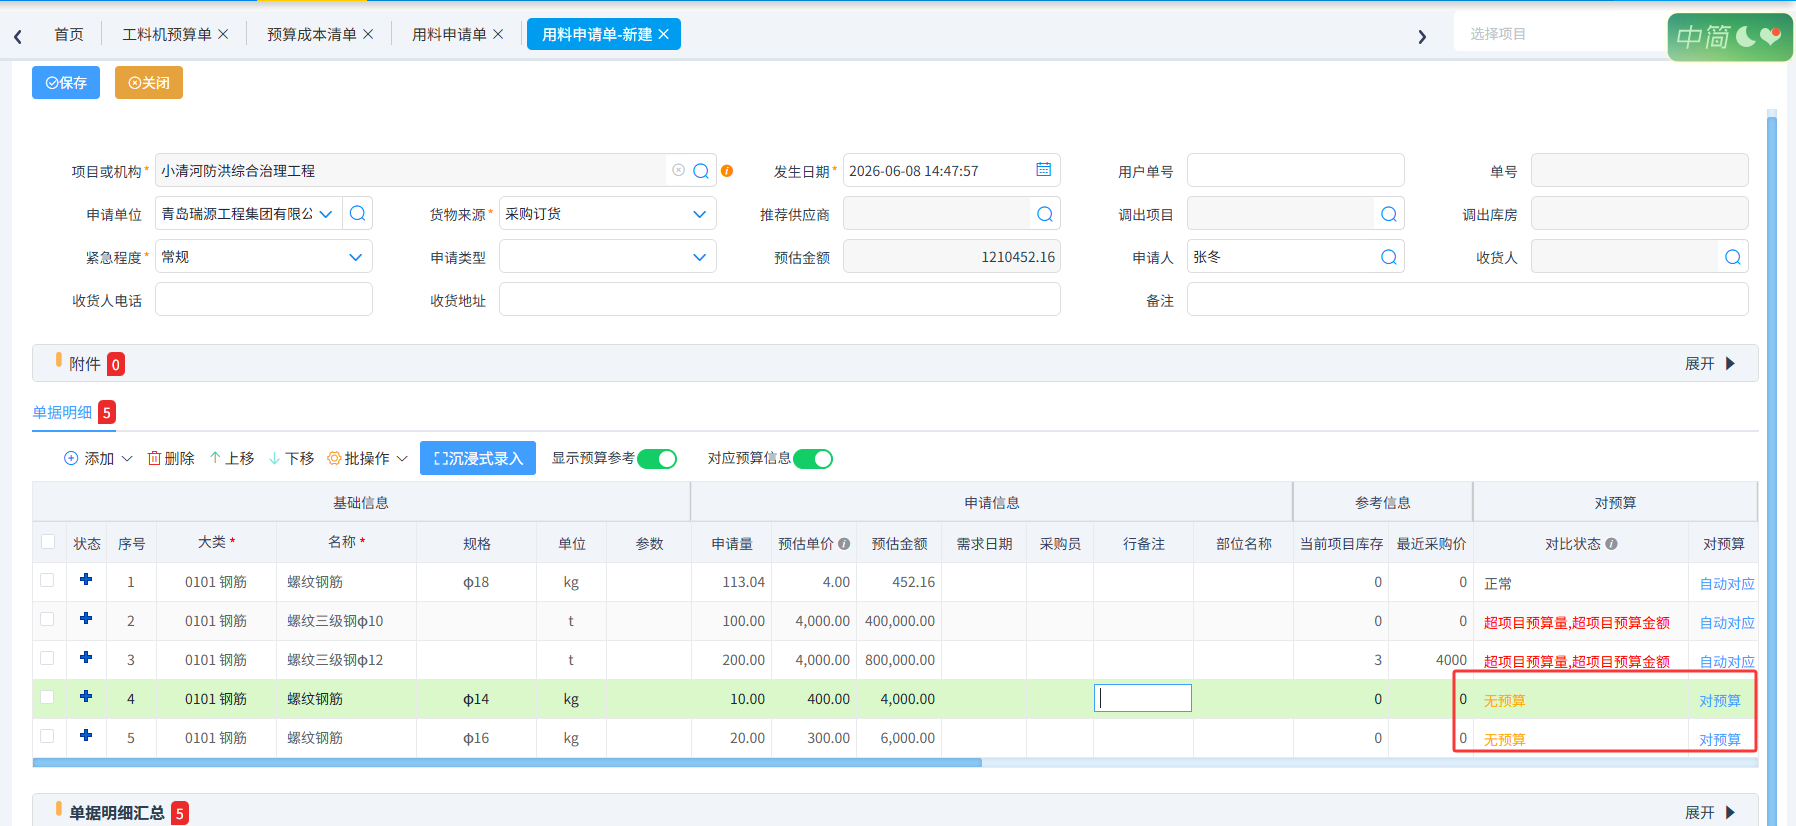
Task: Click 自动对应 link in row 2
Action: click(x=1727, y=623)
